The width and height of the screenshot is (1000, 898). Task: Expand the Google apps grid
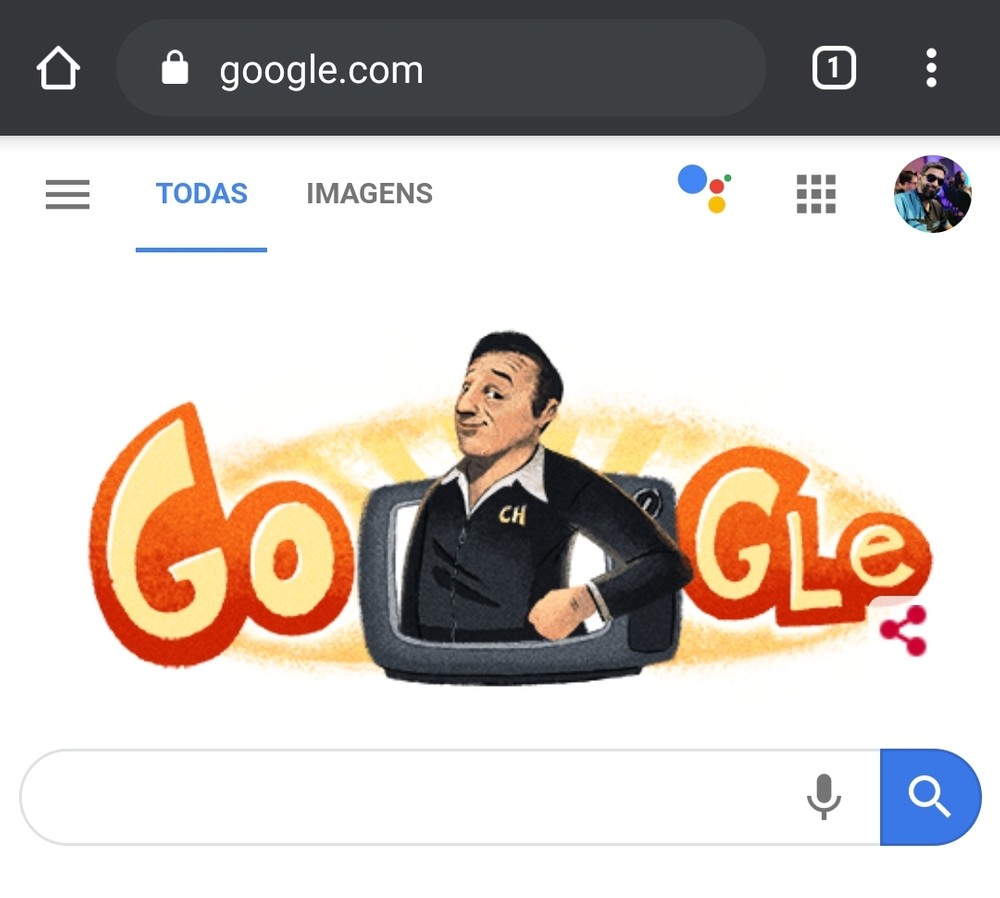(816, 194)
